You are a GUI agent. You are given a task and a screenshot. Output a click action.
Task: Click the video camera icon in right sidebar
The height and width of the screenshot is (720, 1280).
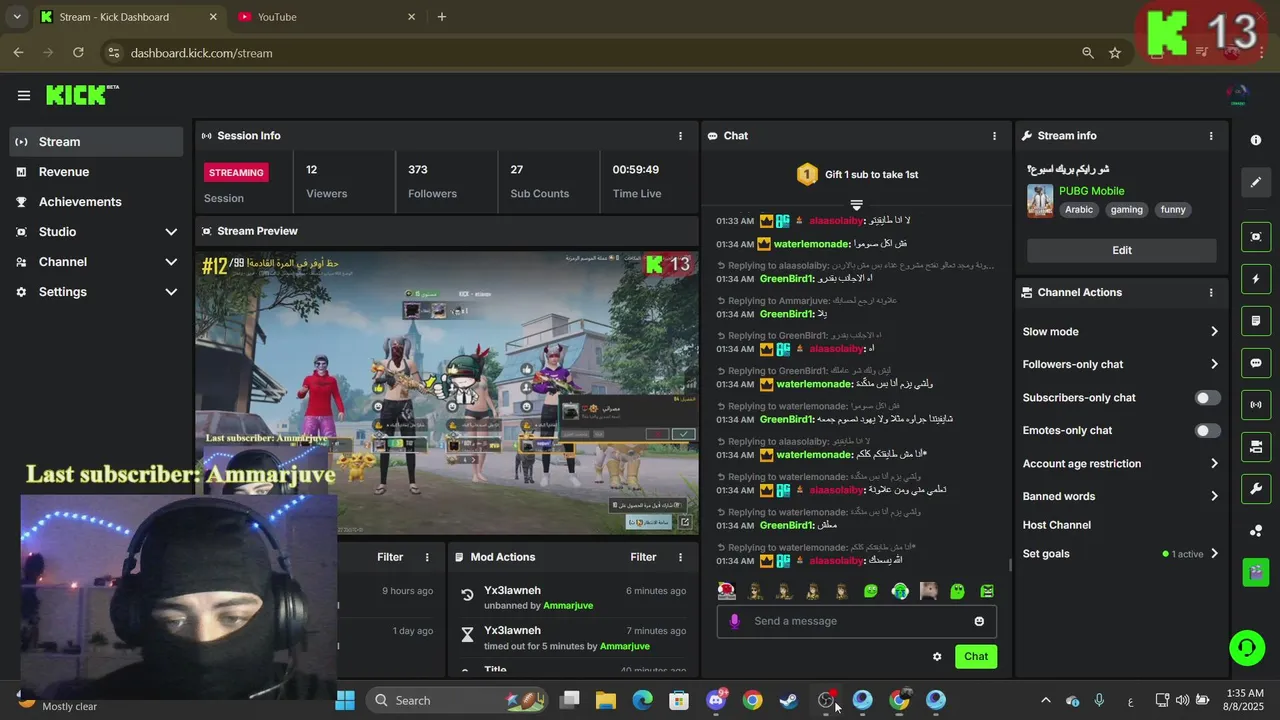[x=1256, y=446]
